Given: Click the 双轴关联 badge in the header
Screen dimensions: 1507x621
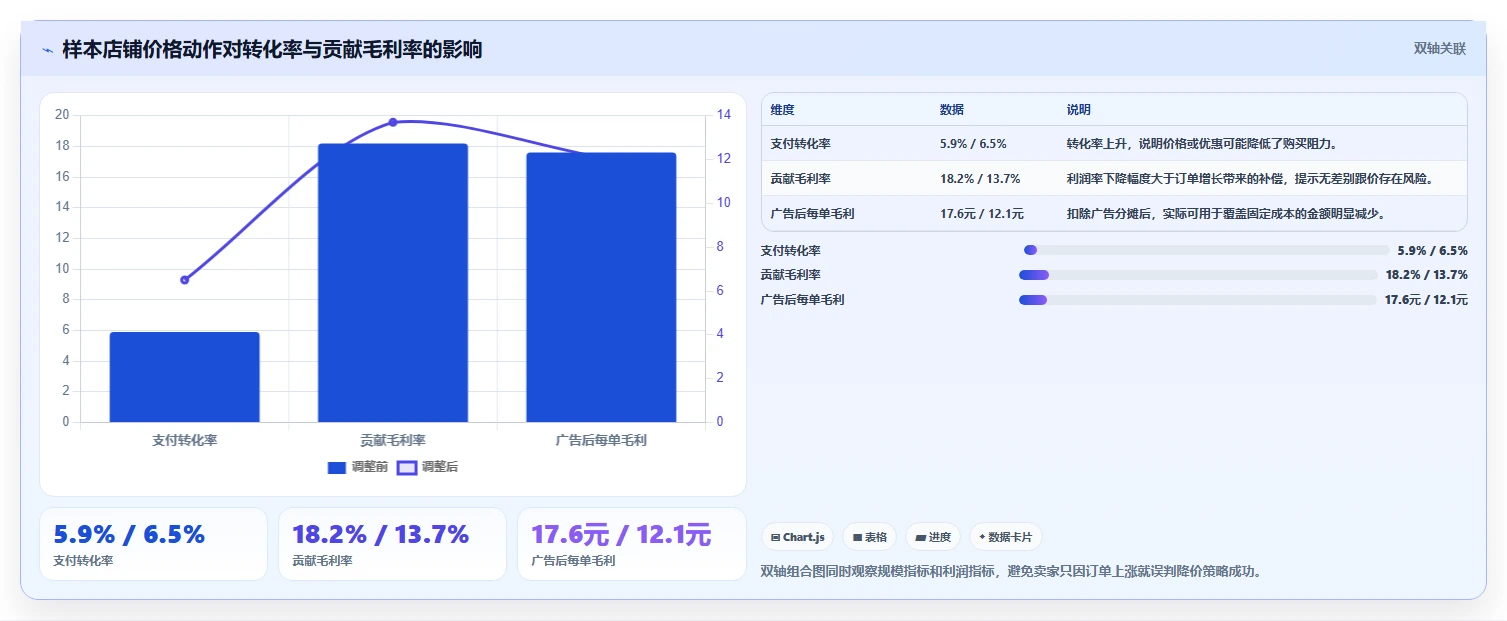Looking at the screenshot, I should point(1440,48).
